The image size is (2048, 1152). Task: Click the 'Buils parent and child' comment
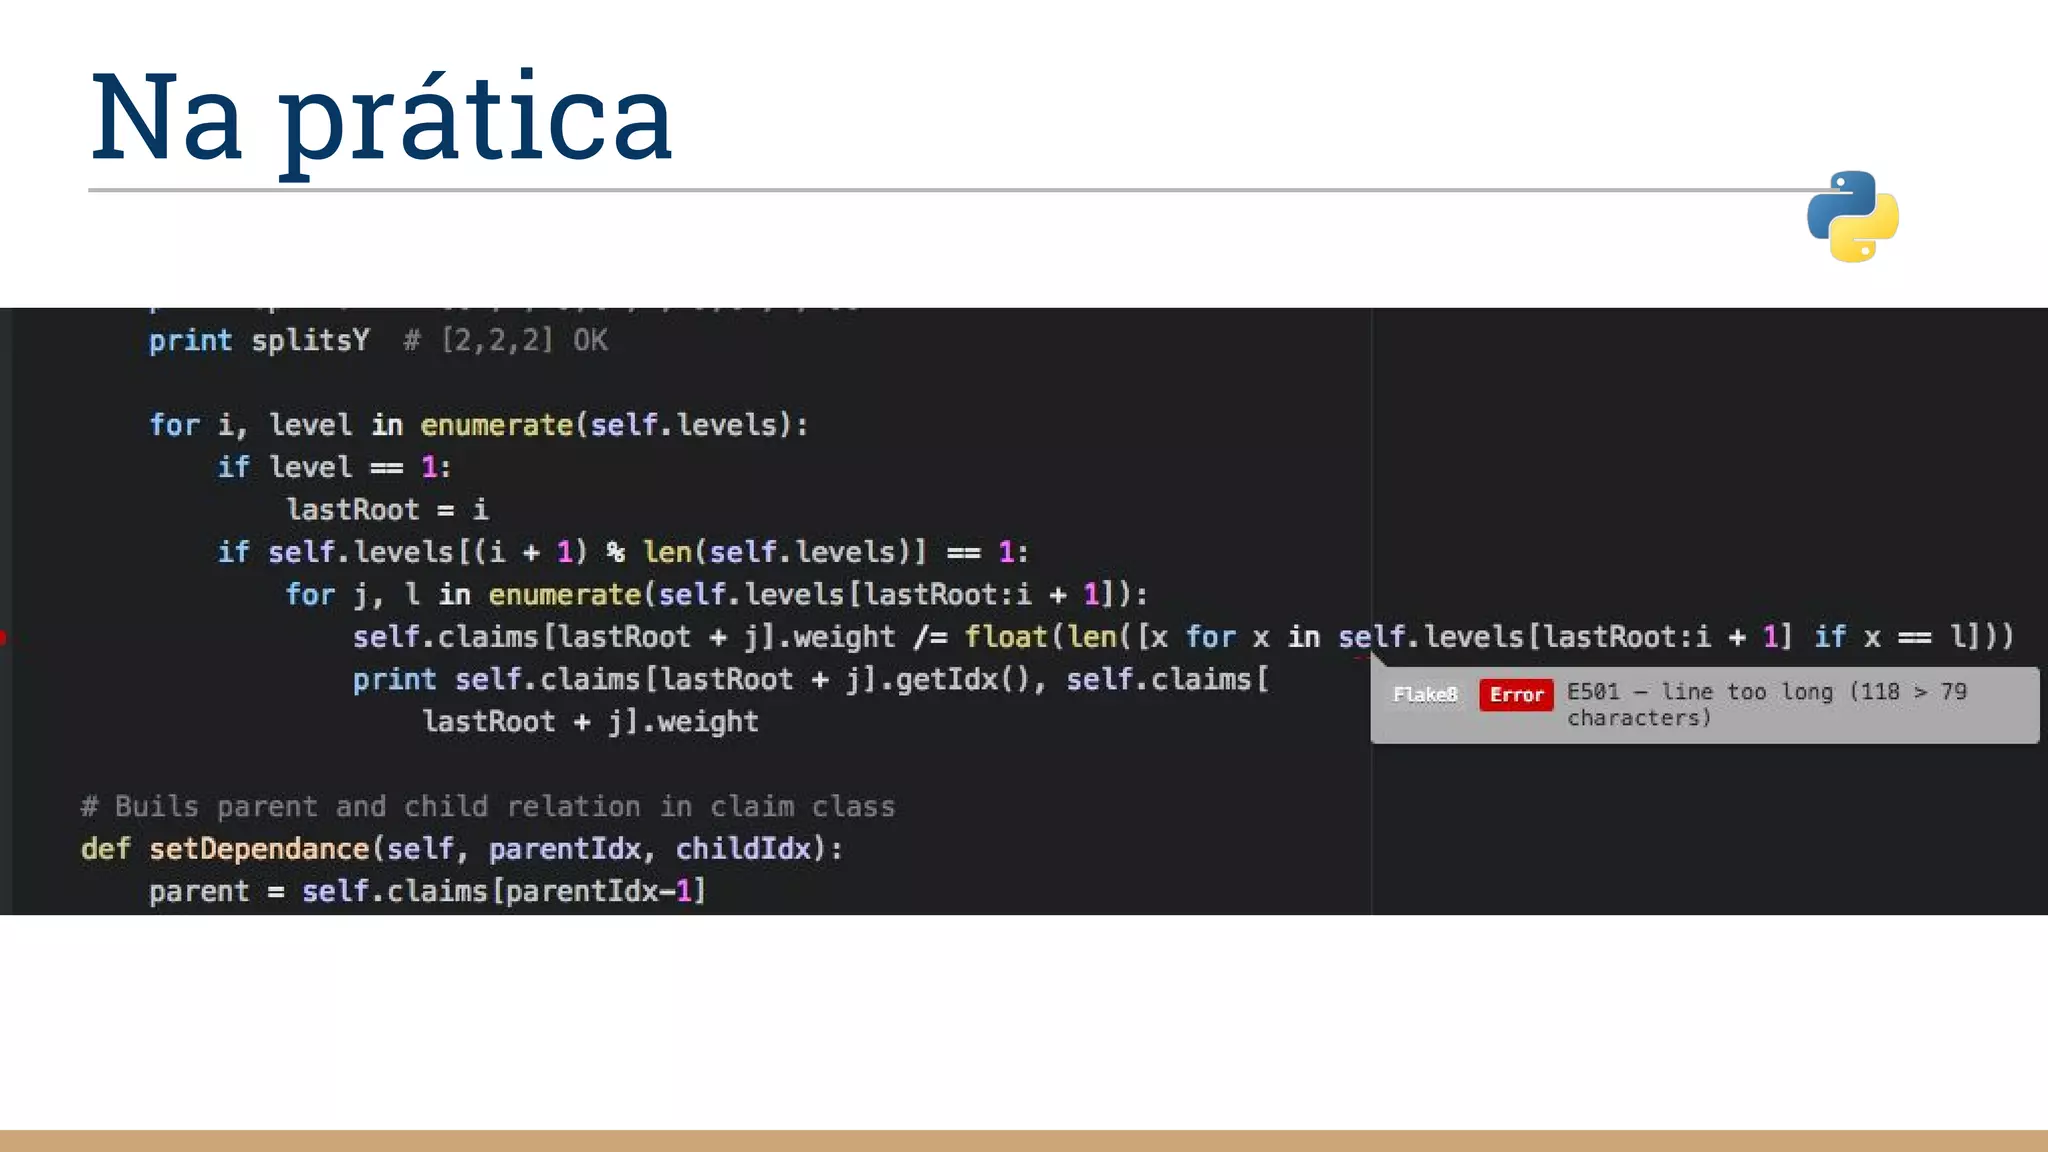pos(487,807)
